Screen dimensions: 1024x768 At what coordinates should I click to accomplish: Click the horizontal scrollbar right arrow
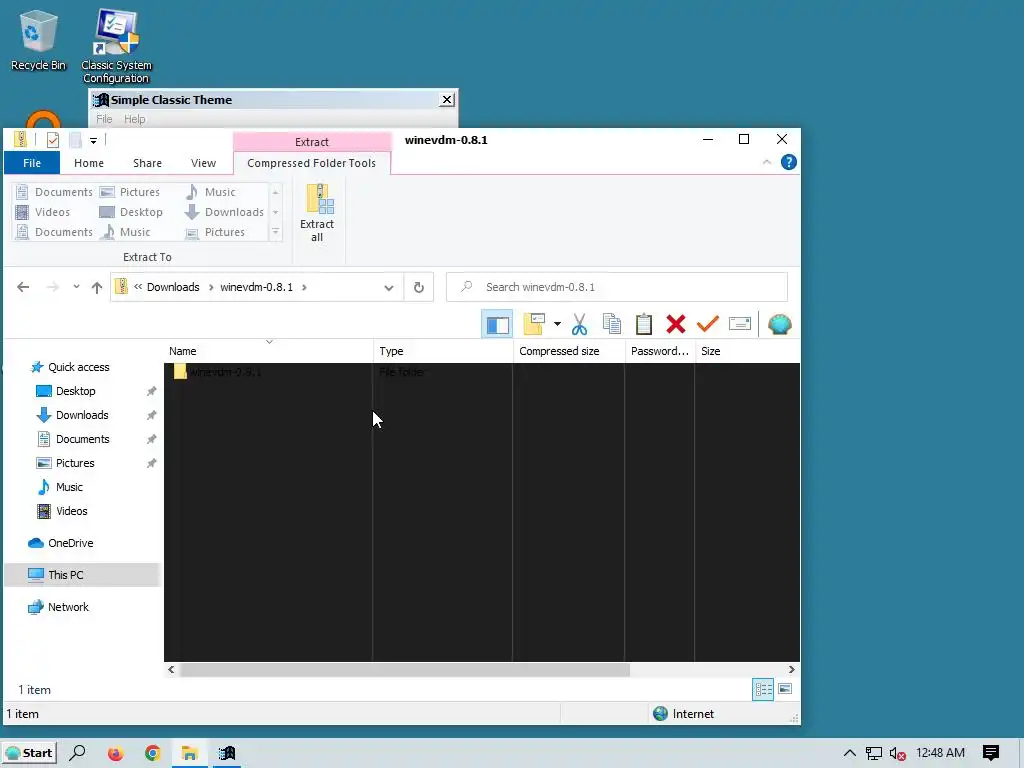pos(792,670)
